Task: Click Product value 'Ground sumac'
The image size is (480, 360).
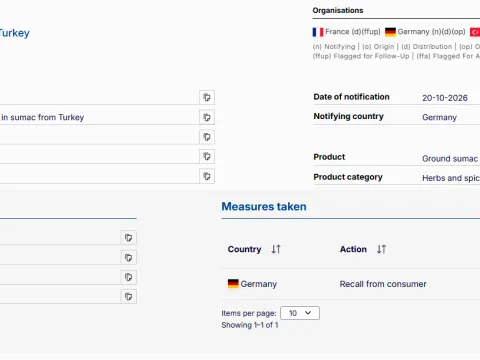Action: click(x=450, y=159)
